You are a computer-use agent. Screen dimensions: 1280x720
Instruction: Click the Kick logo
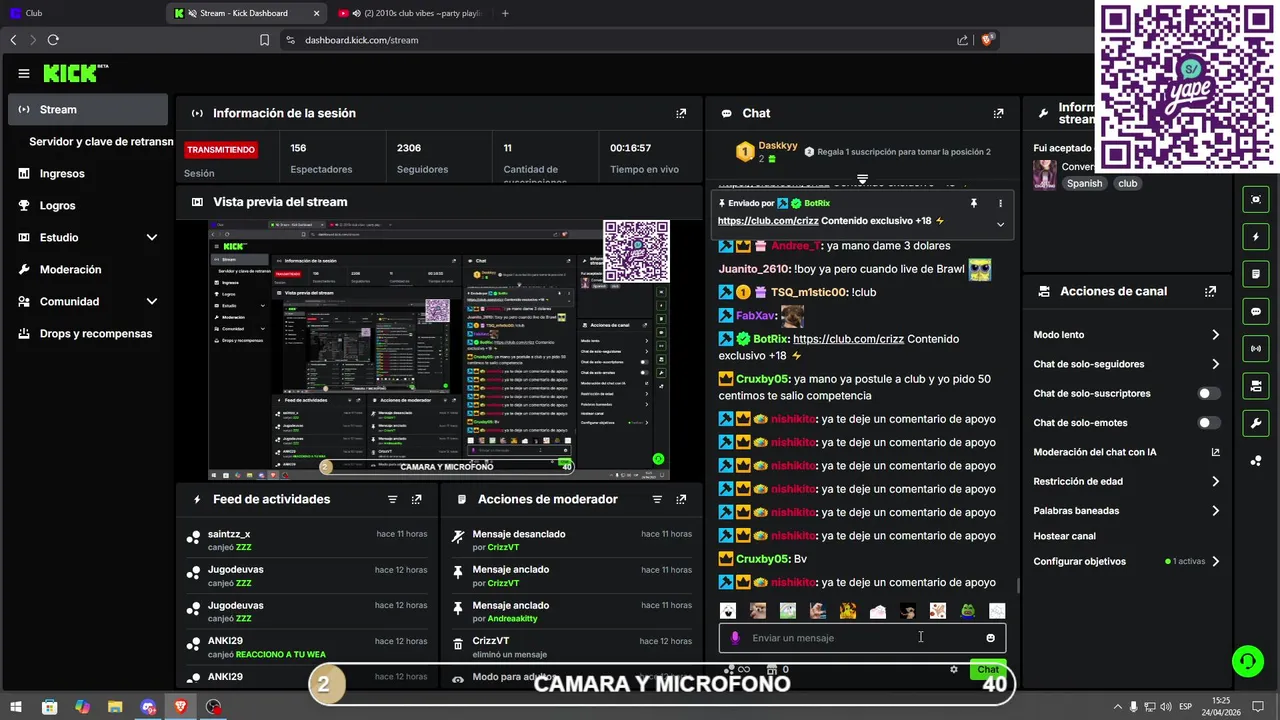pyautogui.click(x=75, y=73)
